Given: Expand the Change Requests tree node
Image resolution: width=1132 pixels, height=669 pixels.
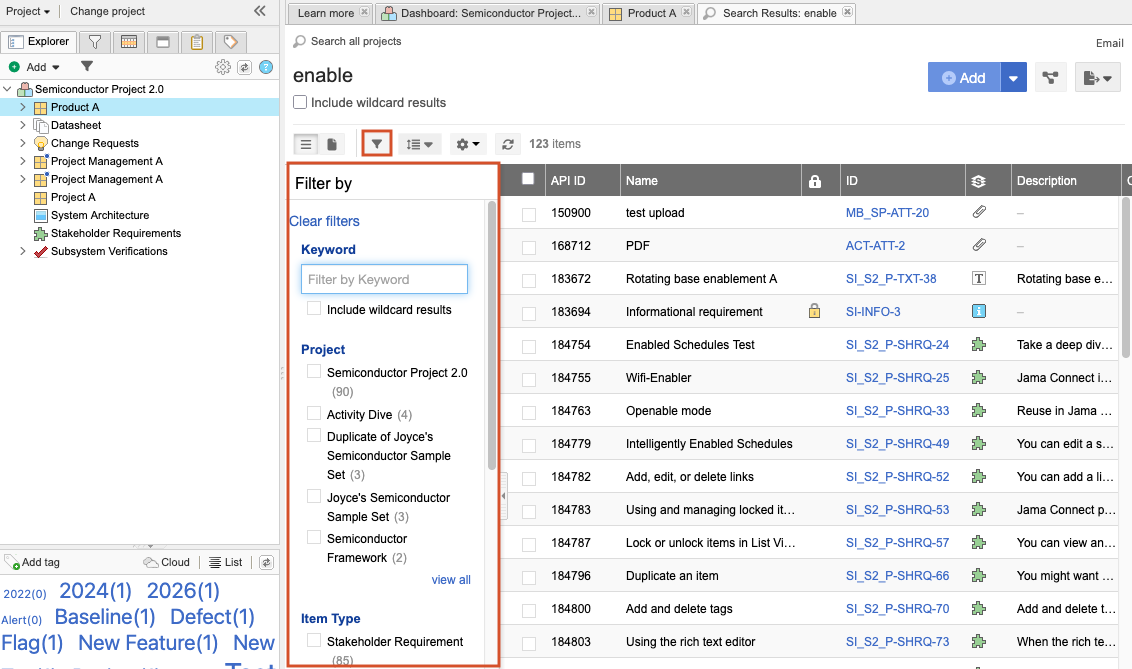Looking at the screenshot, I should pyautogui.click(x=22, y=143).
